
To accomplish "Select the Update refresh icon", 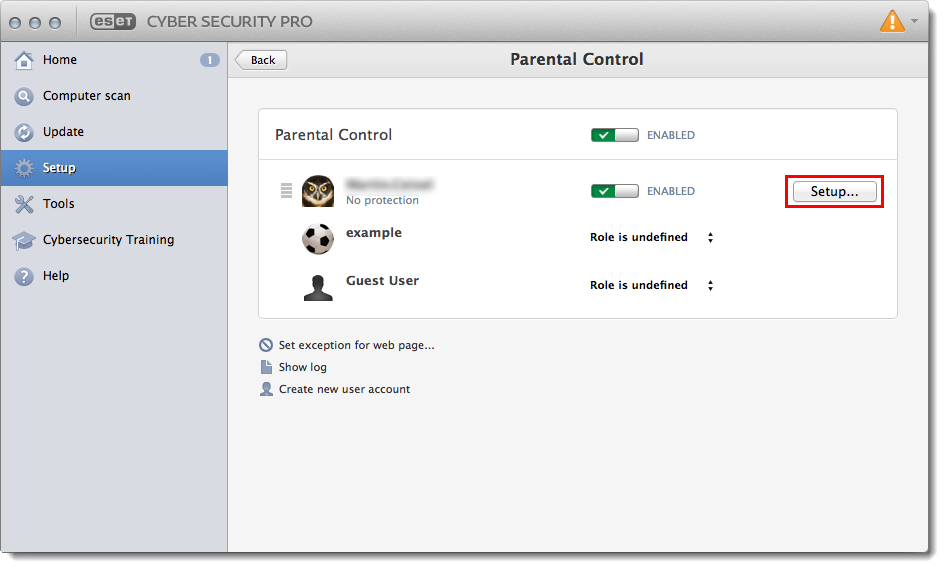I will click(x=24, y=133).
